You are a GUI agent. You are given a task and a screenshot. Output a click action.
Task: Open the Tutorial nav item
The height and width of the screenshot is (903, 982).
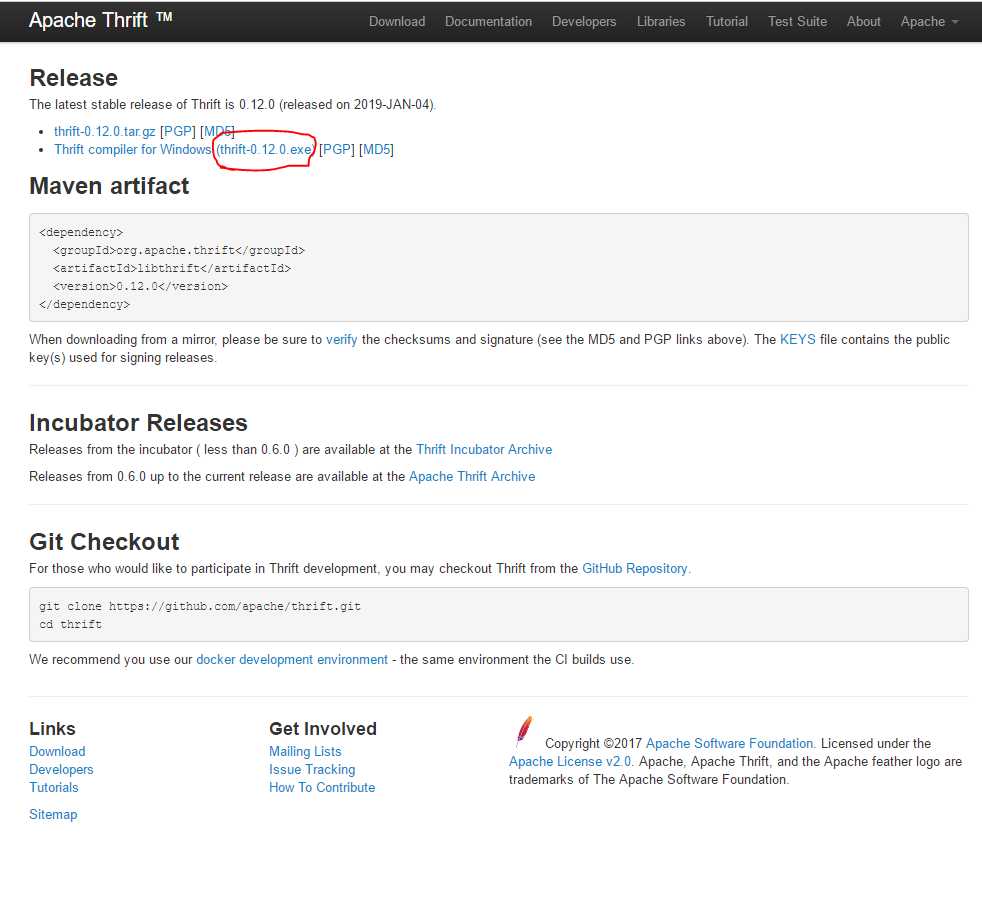tap(726, 22)
